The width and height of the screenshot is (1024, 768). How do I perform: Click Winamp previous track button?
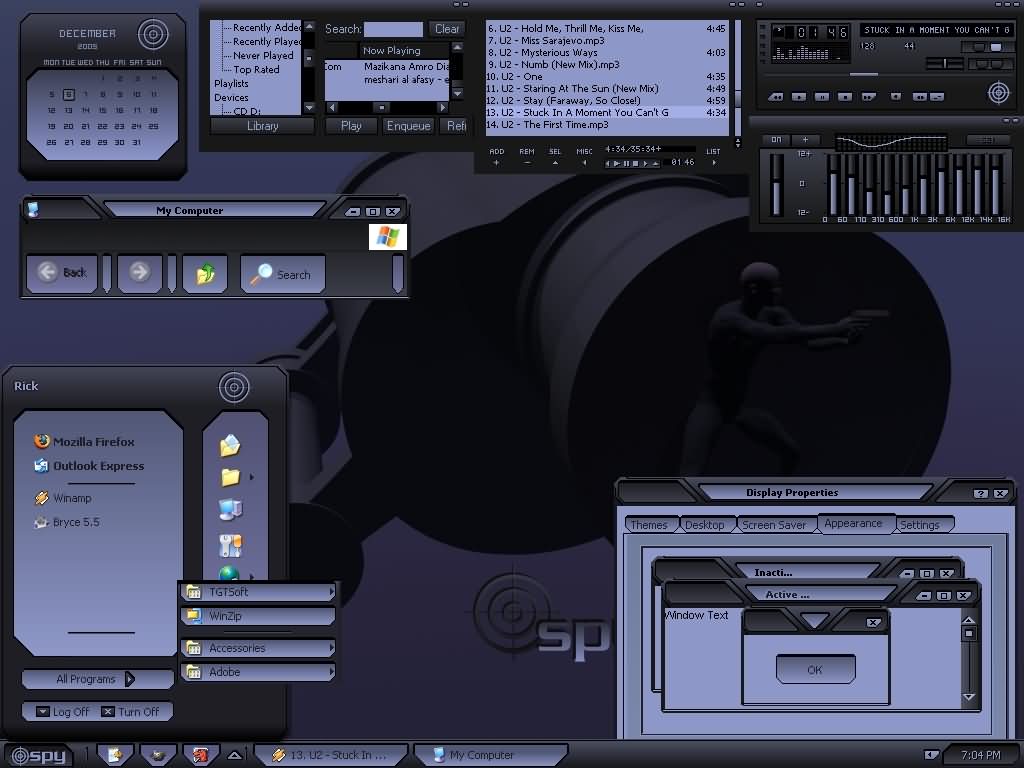[775, 97]
